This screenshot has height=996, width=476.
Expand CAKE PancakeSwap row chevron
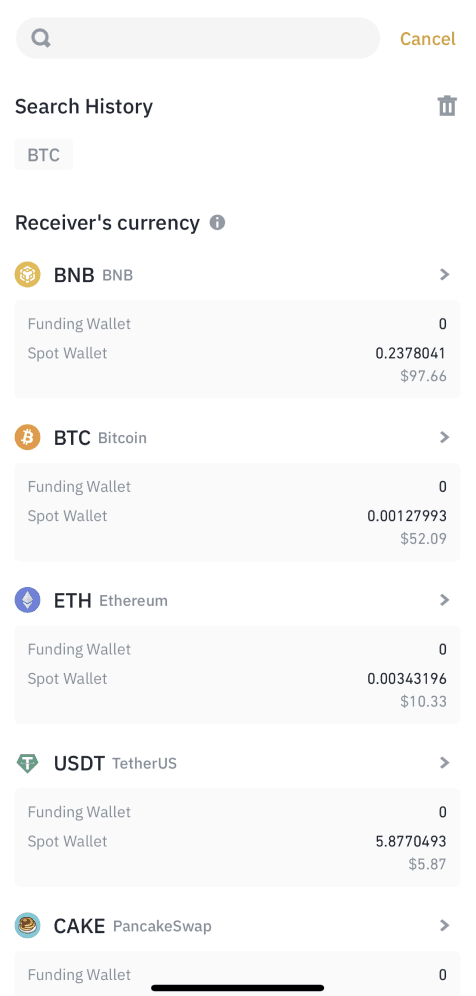pos(445,925)
